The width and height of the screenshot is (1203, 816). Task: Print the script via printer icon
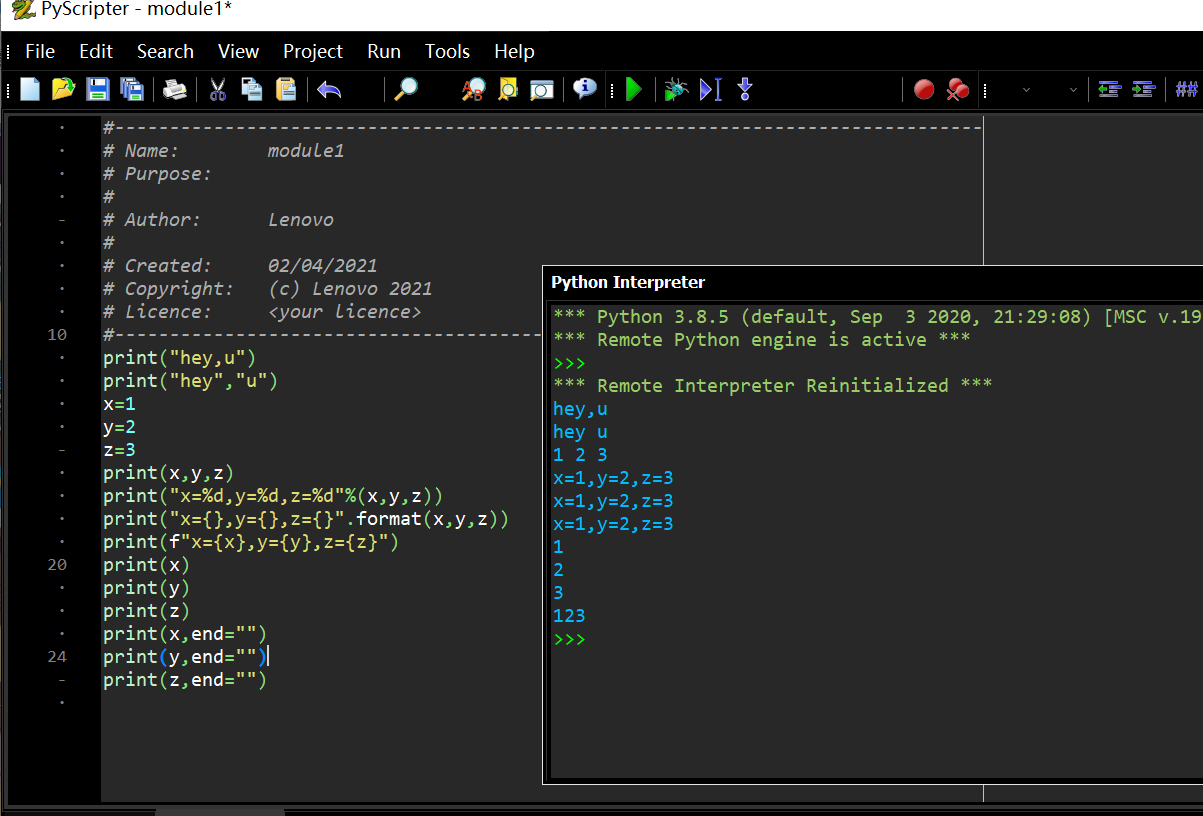pyautogui.click(x=175, y=90)
